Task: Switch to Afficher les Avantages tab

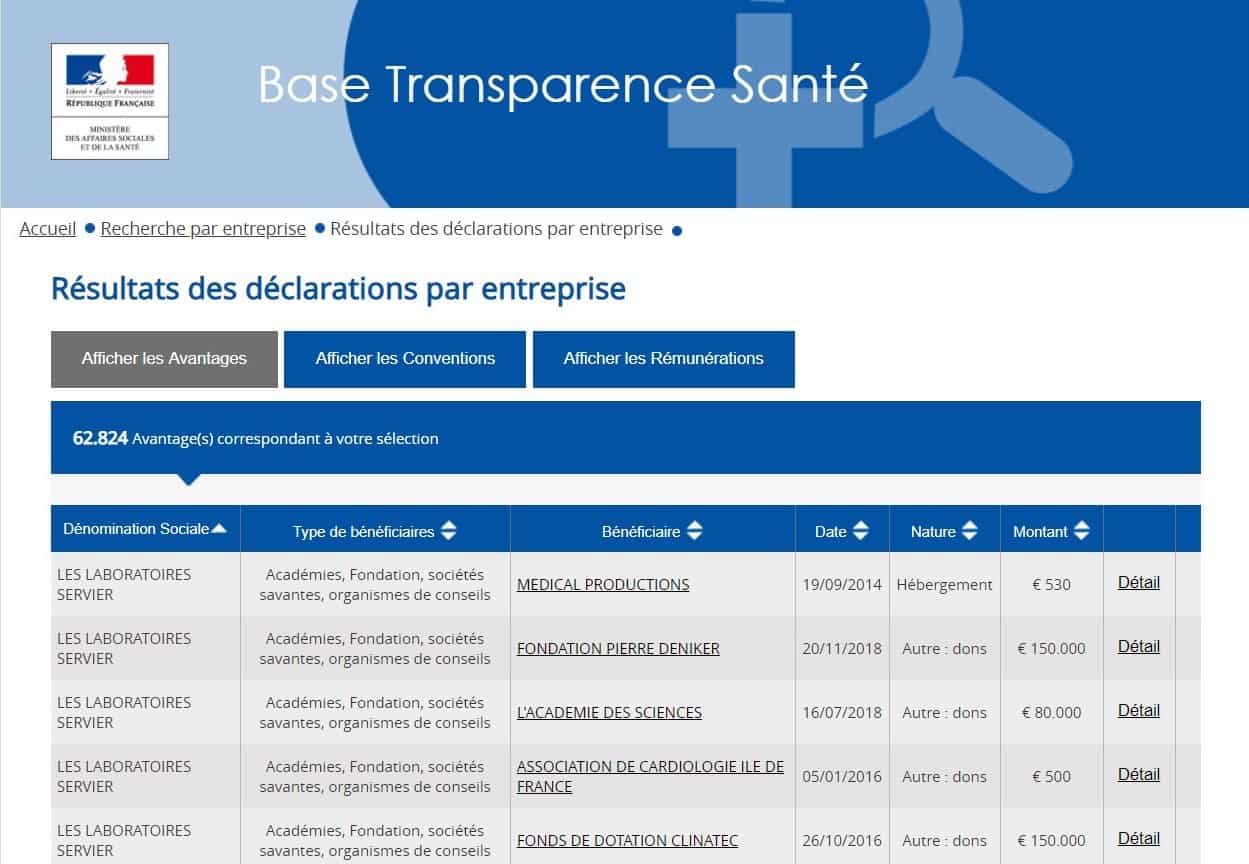Action: point(164,359)
